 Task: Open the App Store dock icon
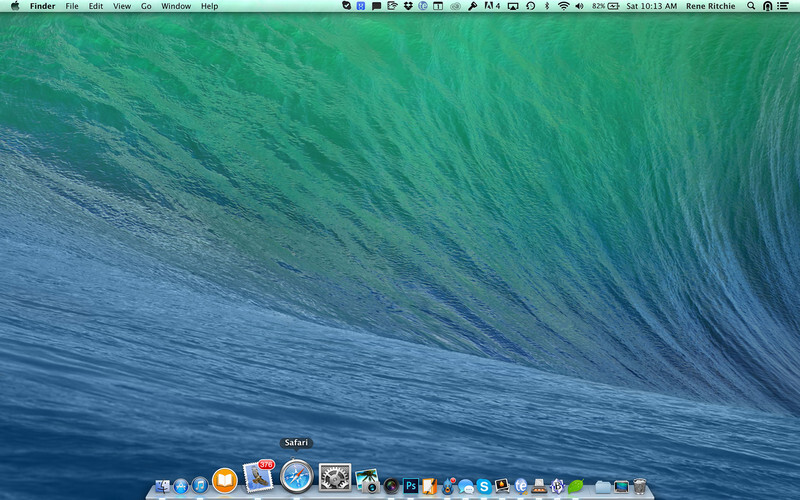point(181,486)
